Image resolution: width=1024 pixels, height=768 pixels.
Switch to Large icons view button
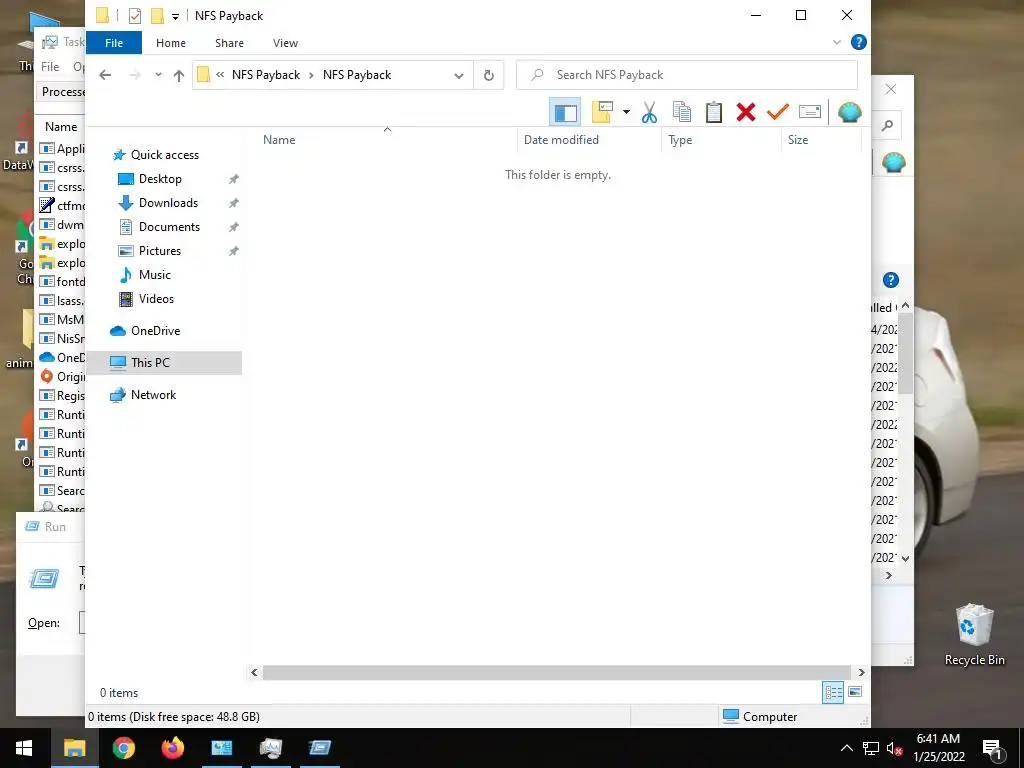(855, 692)
